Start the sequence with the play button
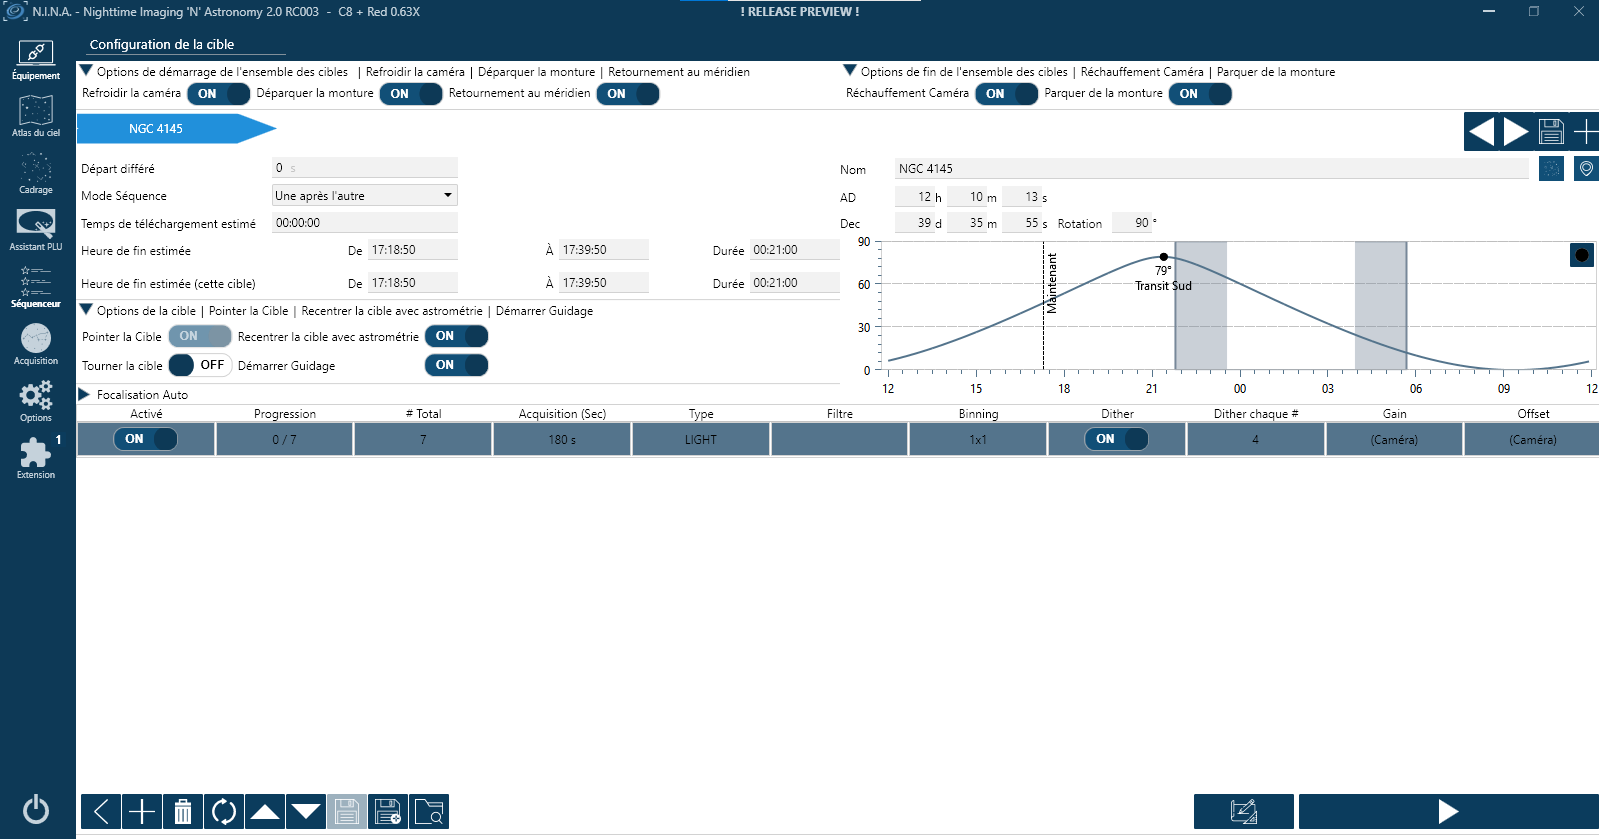Screen dimensions: 1599x839 1448,811
